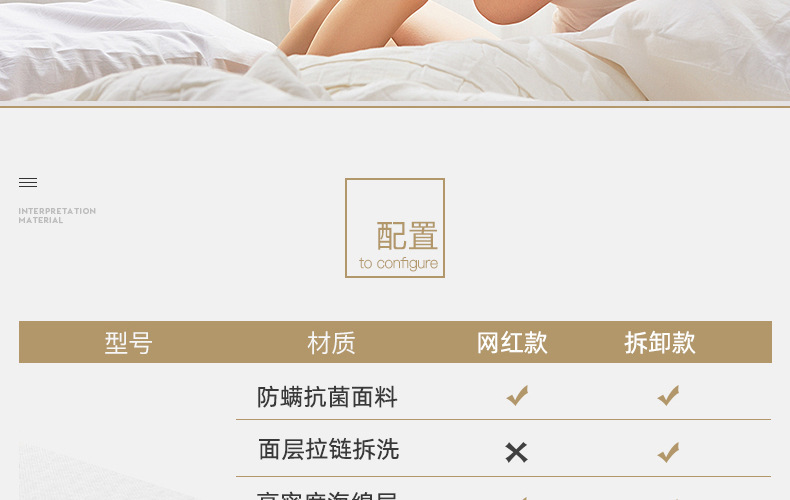790x500 pixels.
Task: Click the gold divider line under banner
Action: coord(395,106)
